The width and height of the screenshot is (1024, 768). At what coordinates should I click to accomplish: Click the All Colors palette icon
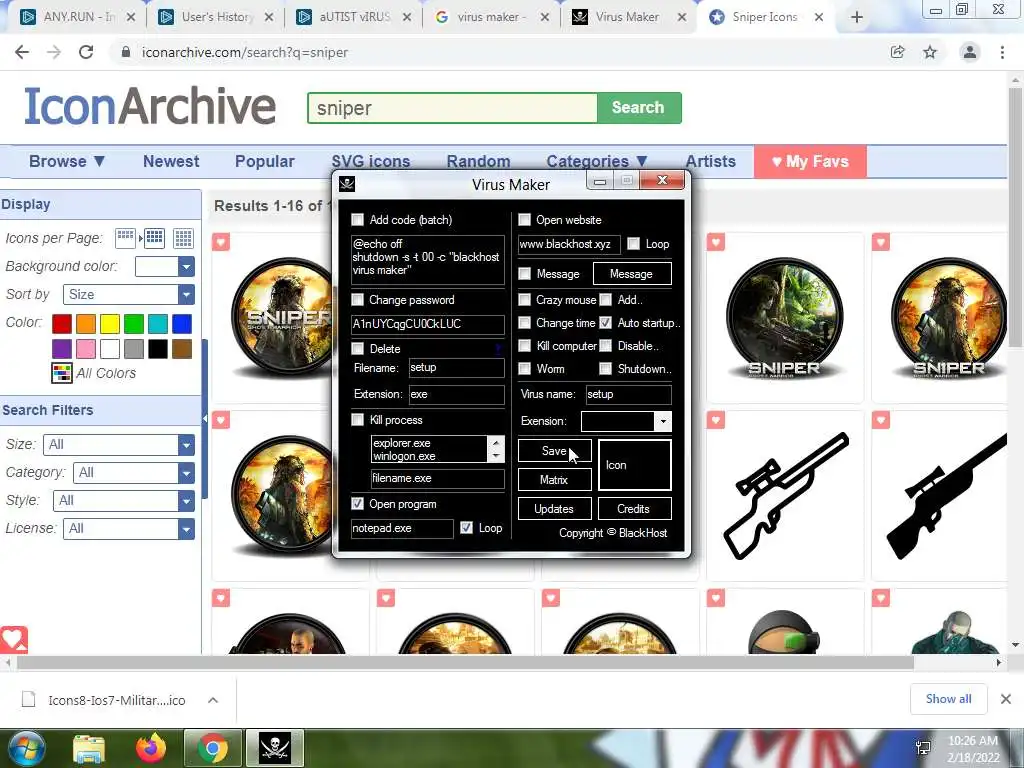(61, 373)
